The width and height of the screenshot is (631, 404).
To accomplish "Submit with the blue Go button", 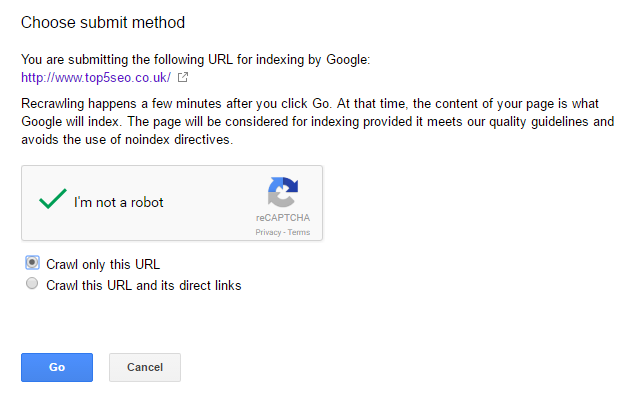I will tap(57, 367).
